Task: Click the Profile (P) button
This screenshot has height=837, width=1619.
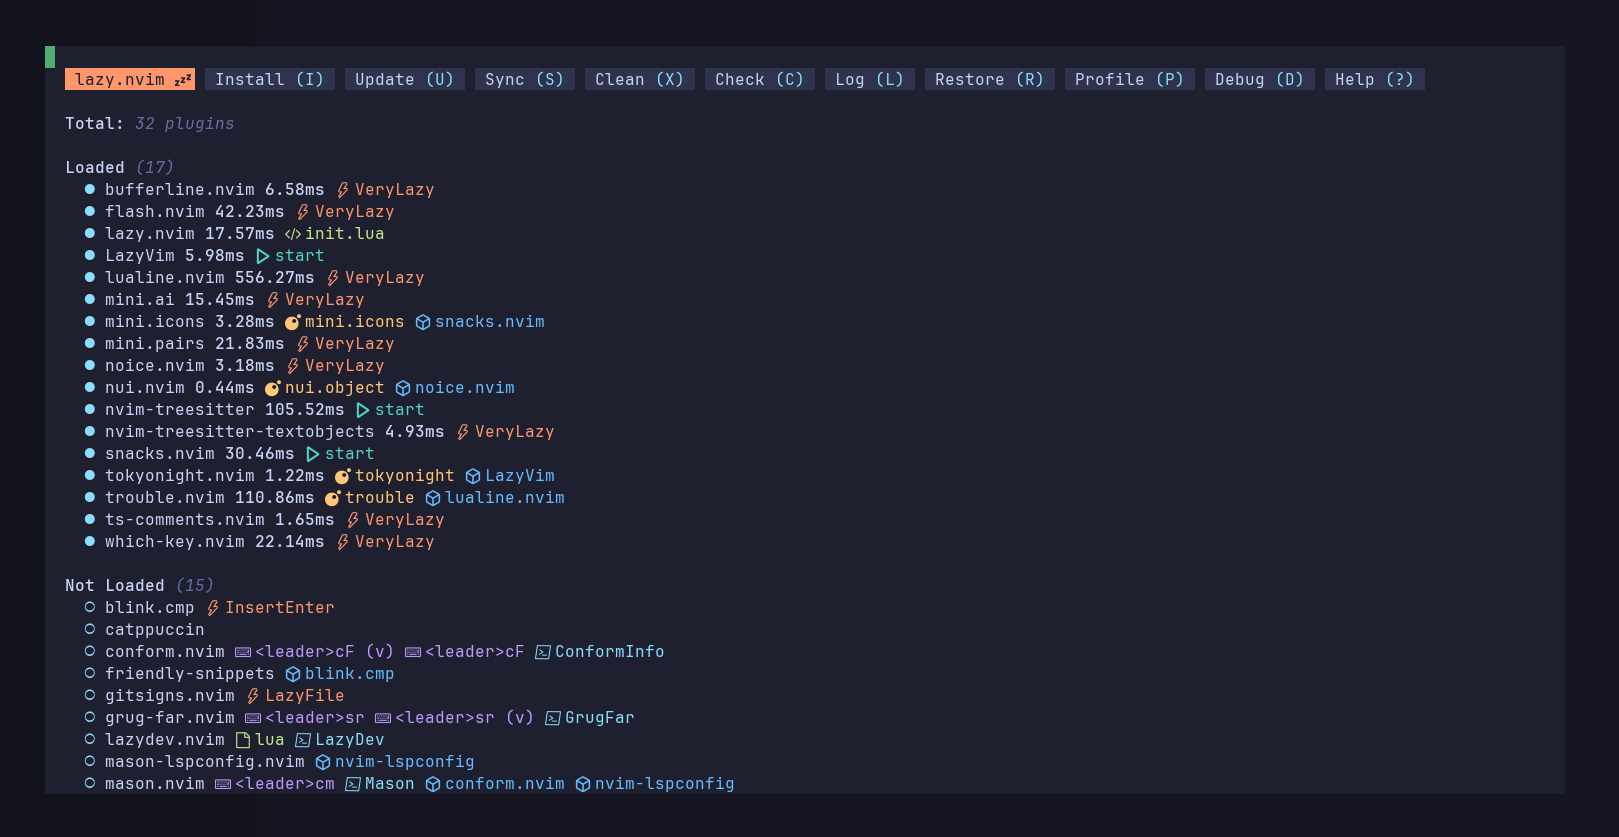Action: point(1130,79)
